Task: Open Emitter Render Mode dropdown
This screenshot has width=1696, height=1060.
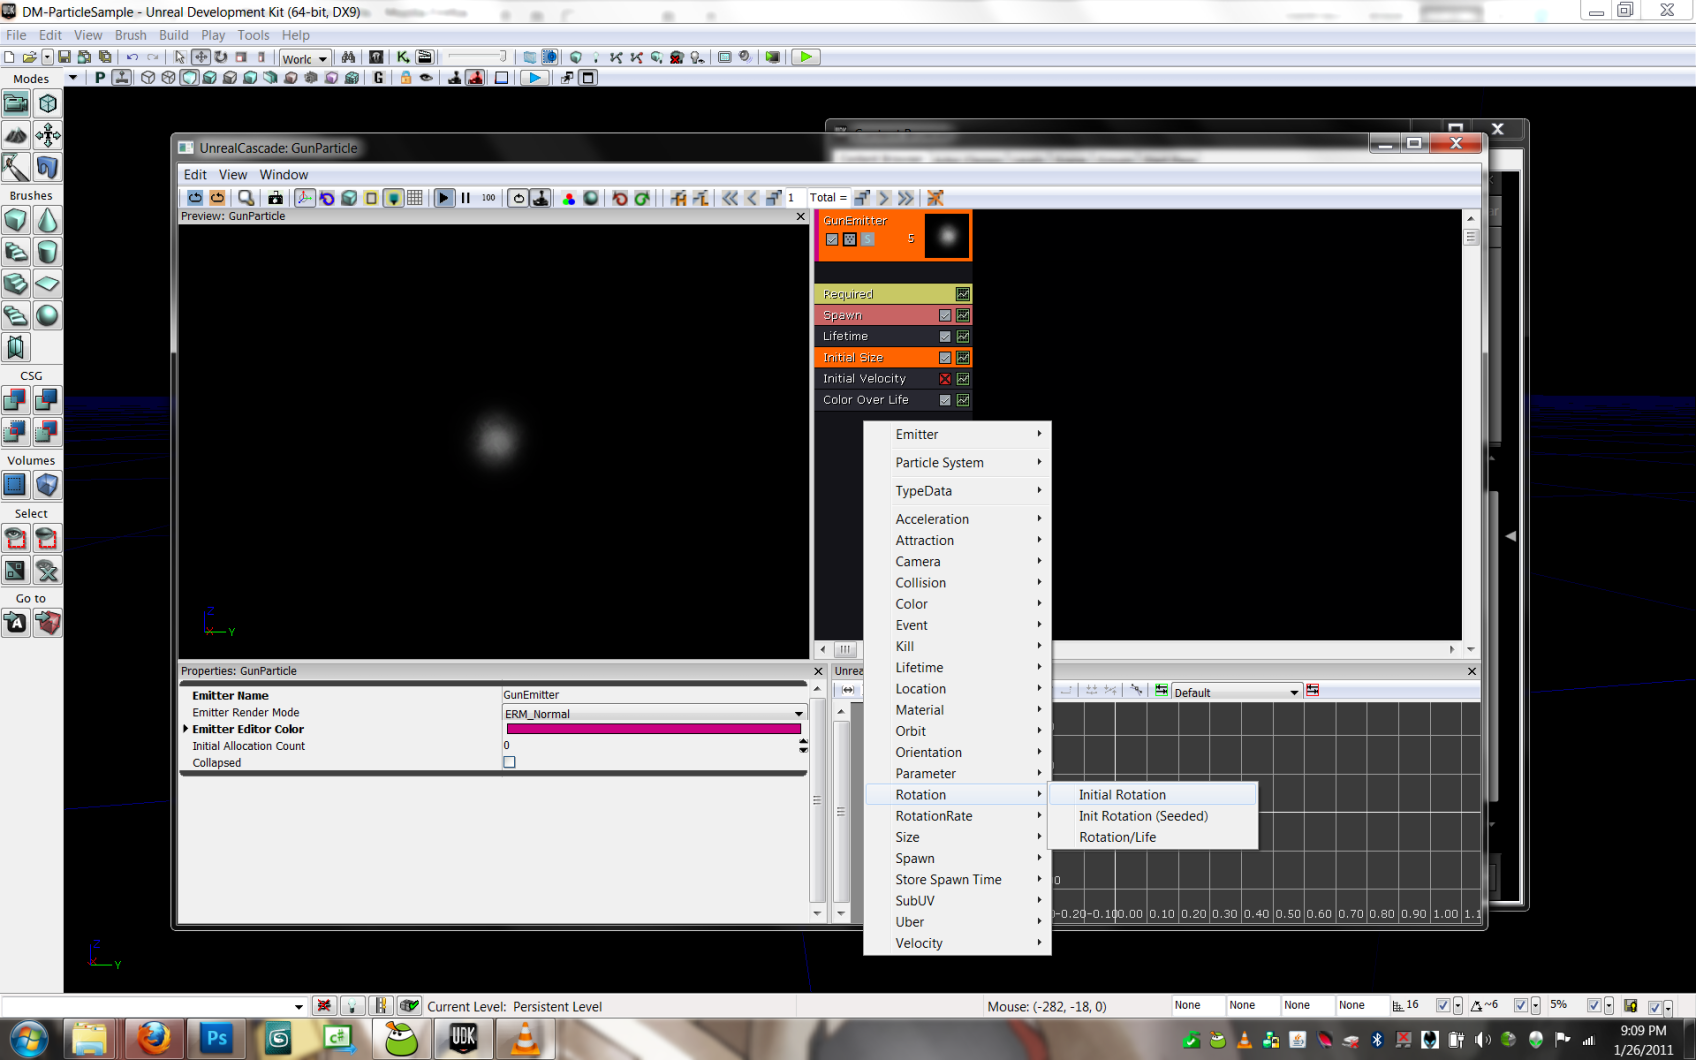Action: [x=654, y=713]
